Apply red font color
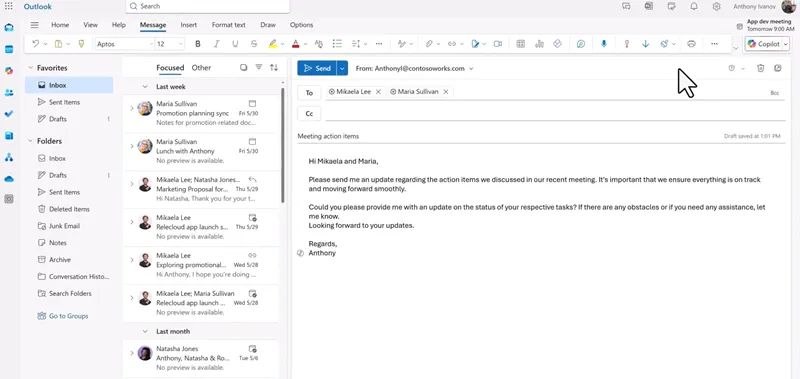Viewport: 800px width, 379px height. point(295,44)
